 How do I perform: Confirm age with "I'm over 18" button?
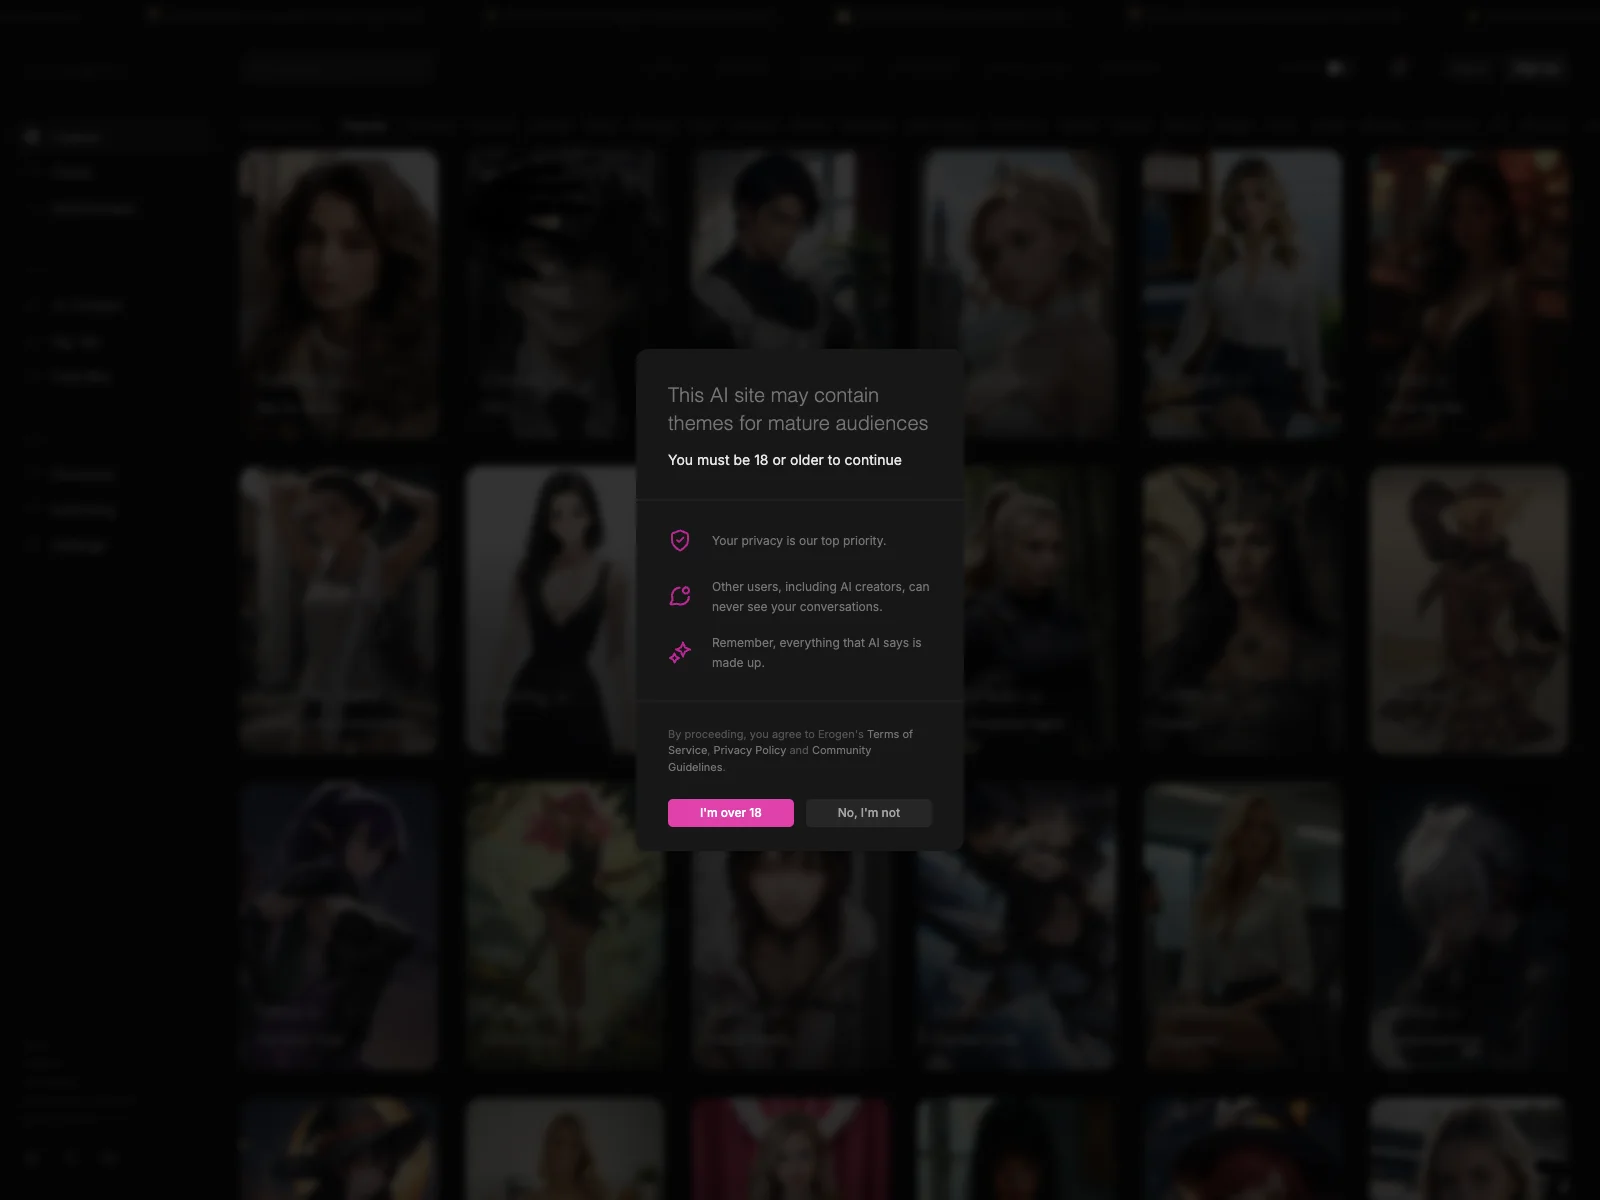(x=730, y=812)
